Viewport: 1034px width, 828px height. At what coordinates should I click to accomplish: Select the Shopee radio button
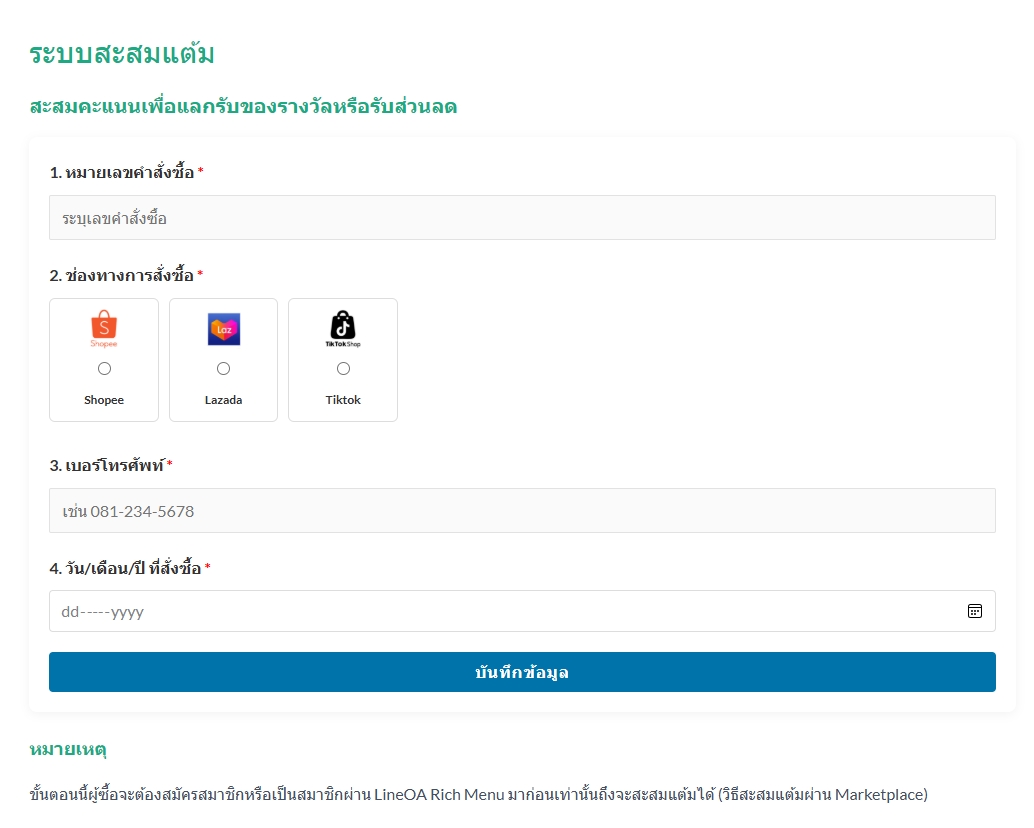coord(104,369)
